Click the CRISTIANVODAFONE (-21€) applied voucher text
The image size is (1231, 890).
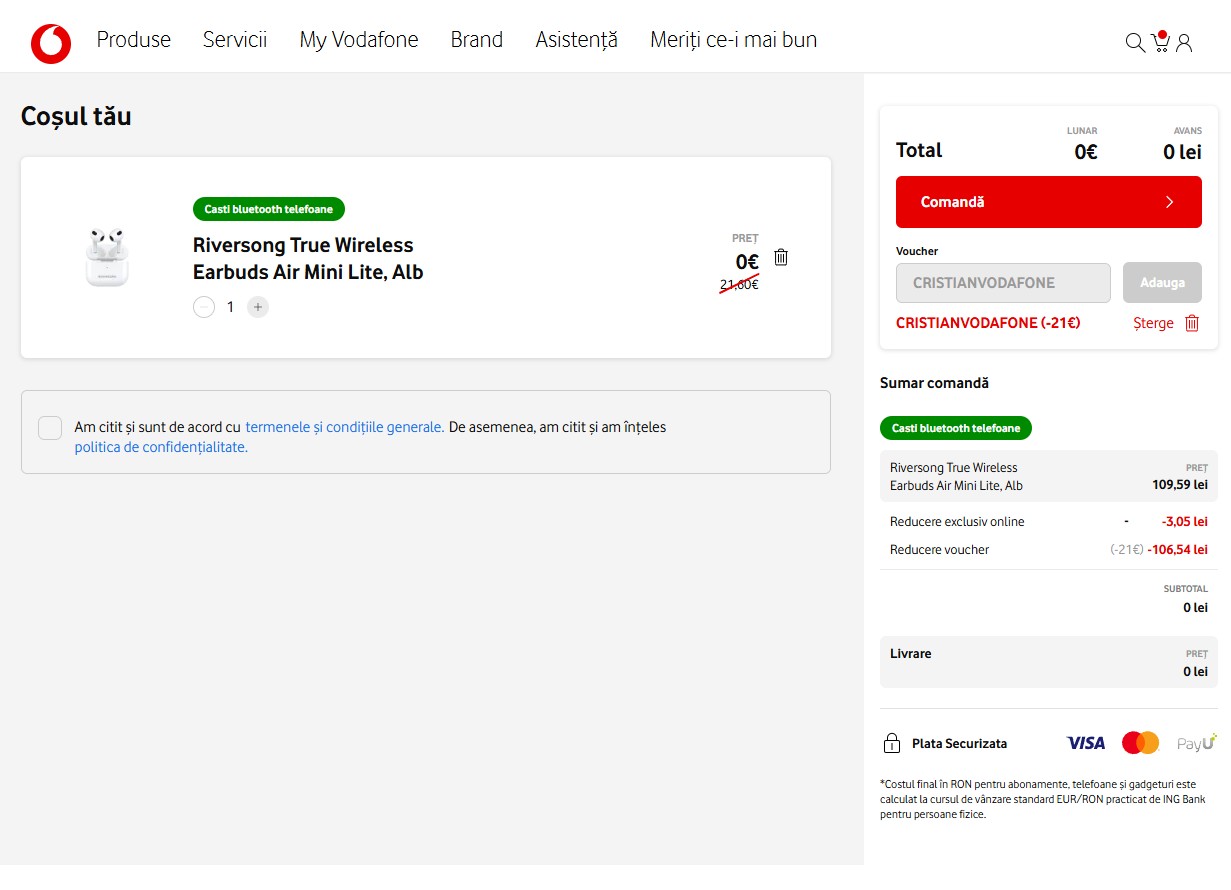(x=988, y=323)
